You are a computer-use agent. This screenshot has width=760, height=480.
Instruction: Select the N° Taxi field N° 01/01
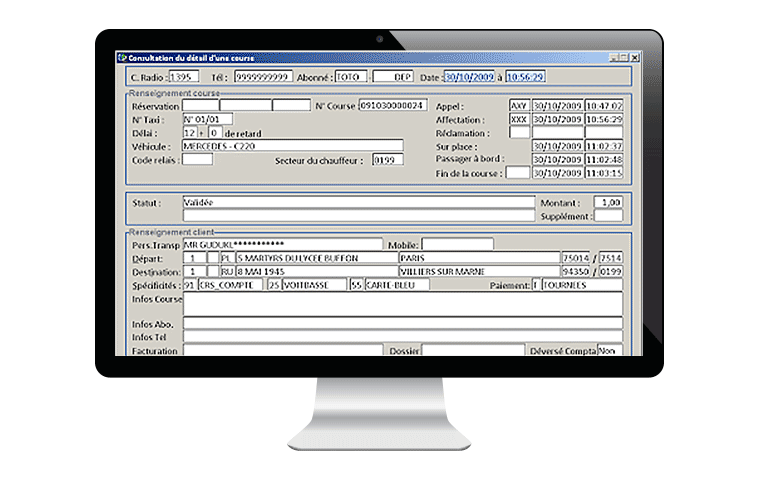point(207,119)
